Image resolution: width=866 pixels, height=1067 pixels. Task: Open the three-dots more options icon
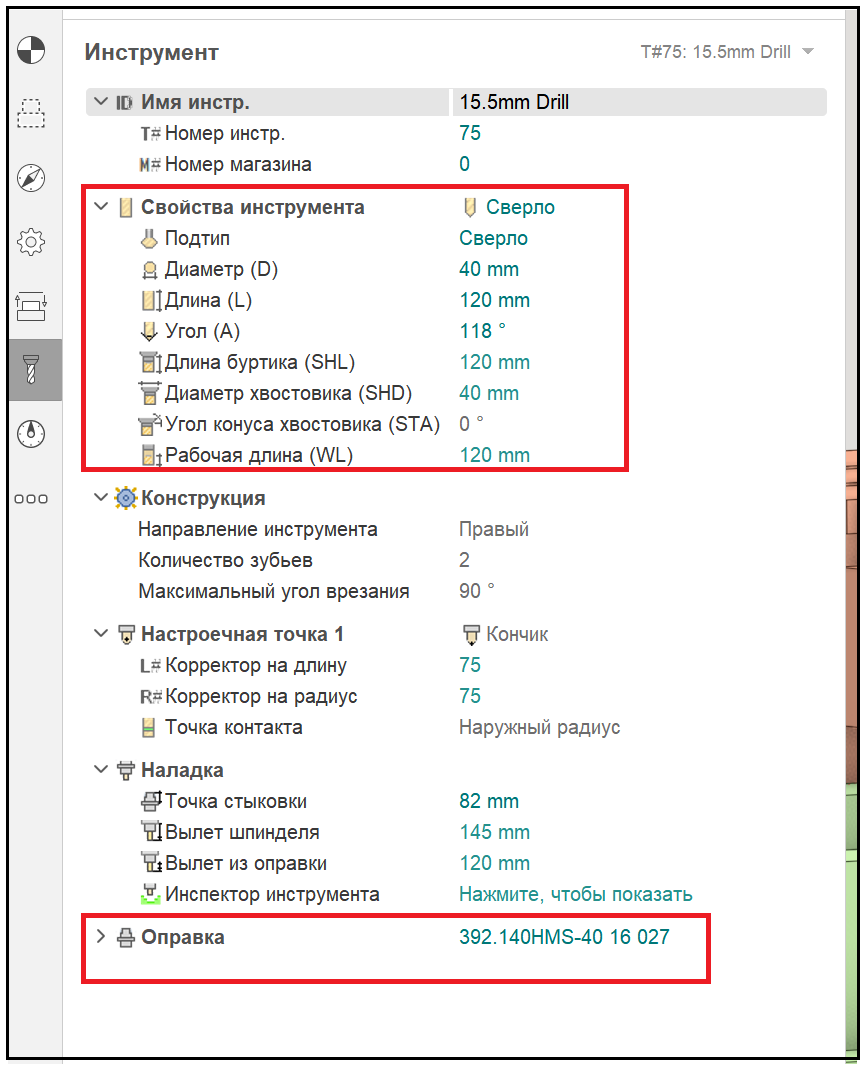(32, 499)
